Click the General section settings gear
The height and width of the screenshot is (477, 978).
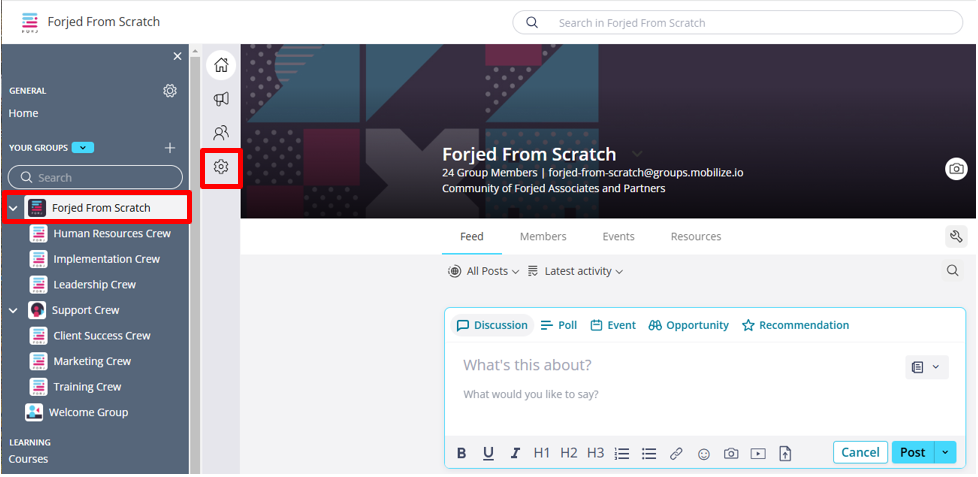click(170, 91)
